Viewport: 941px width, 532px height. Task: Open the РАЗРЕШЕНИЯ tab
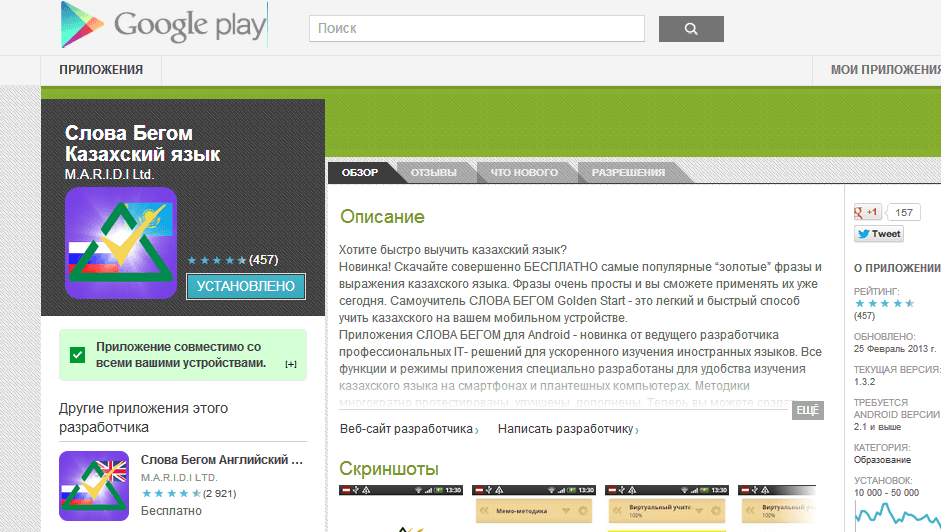coord(628,172)
